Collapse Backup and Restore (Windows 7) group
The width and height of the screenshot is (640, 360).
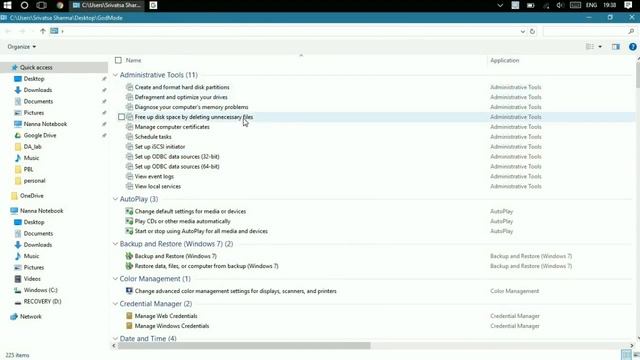click(116, 244)
